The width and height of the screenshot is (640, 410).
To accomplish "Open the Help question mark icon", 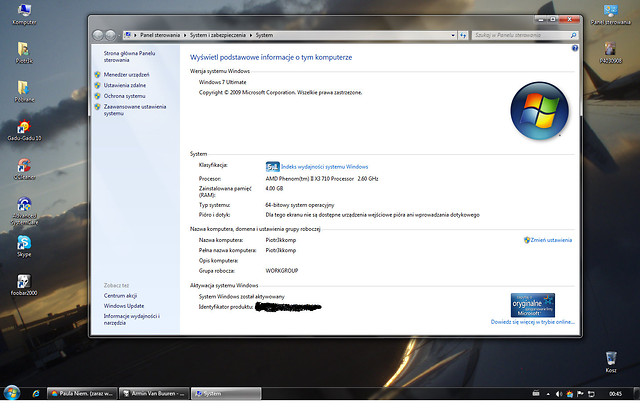I will pos(575,48).
